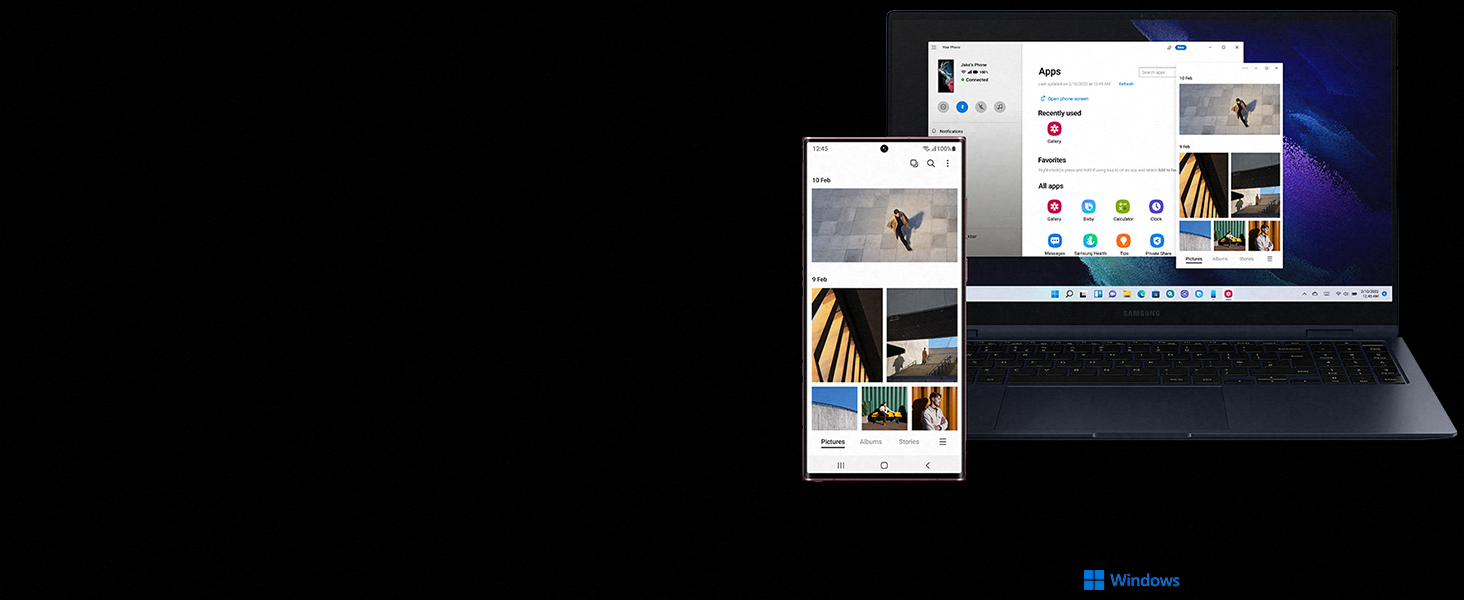The height and width of the screenshot is (600, 1464).
Task: Open the 10 Feb photo in the laptop gallery window
Action: (x=1229, y=109)
